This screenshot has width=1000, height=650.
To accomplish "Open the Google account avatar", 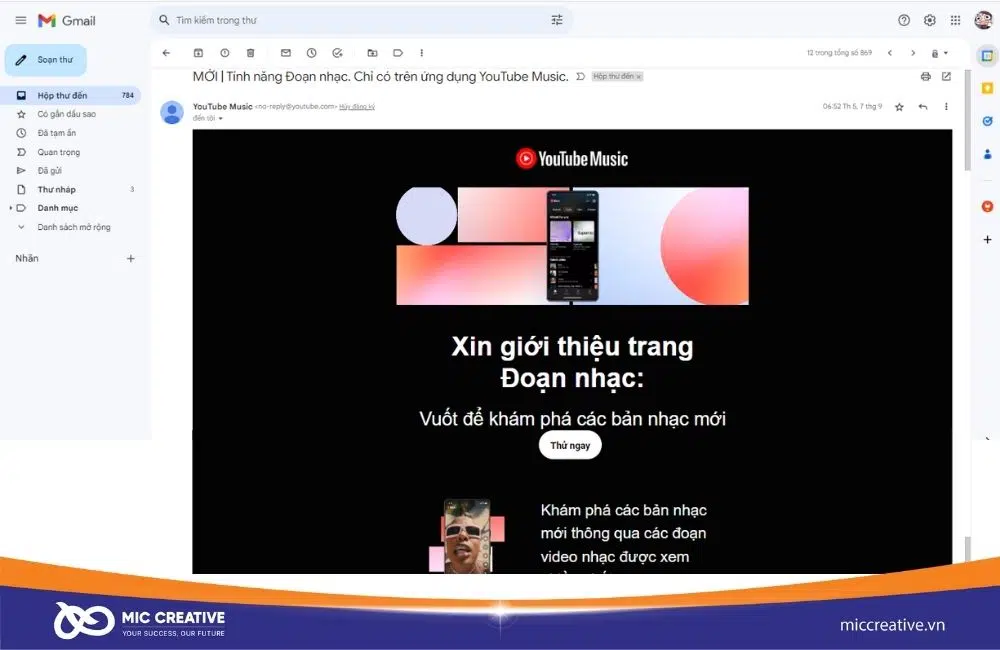I will 983,20.
